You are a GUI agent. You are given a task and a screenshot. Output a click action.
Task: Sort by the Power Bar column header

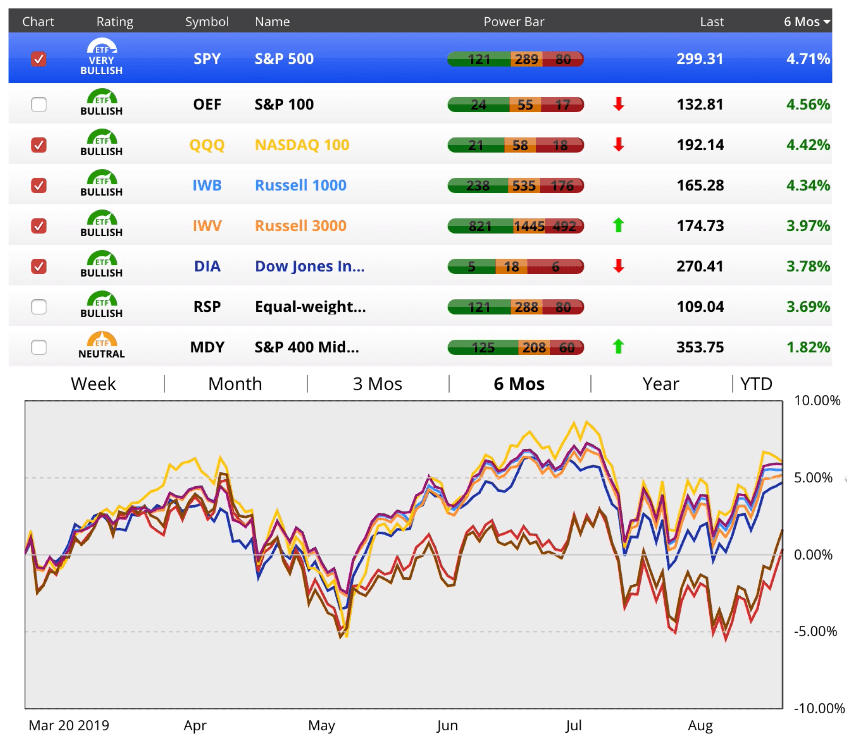pyautogui.click(x=514, y=22)
